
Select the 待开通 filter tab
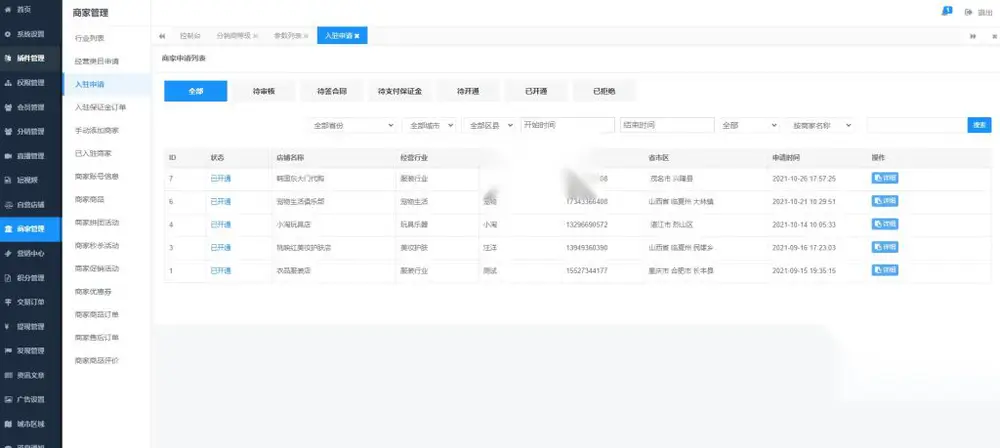pos(468,91)
